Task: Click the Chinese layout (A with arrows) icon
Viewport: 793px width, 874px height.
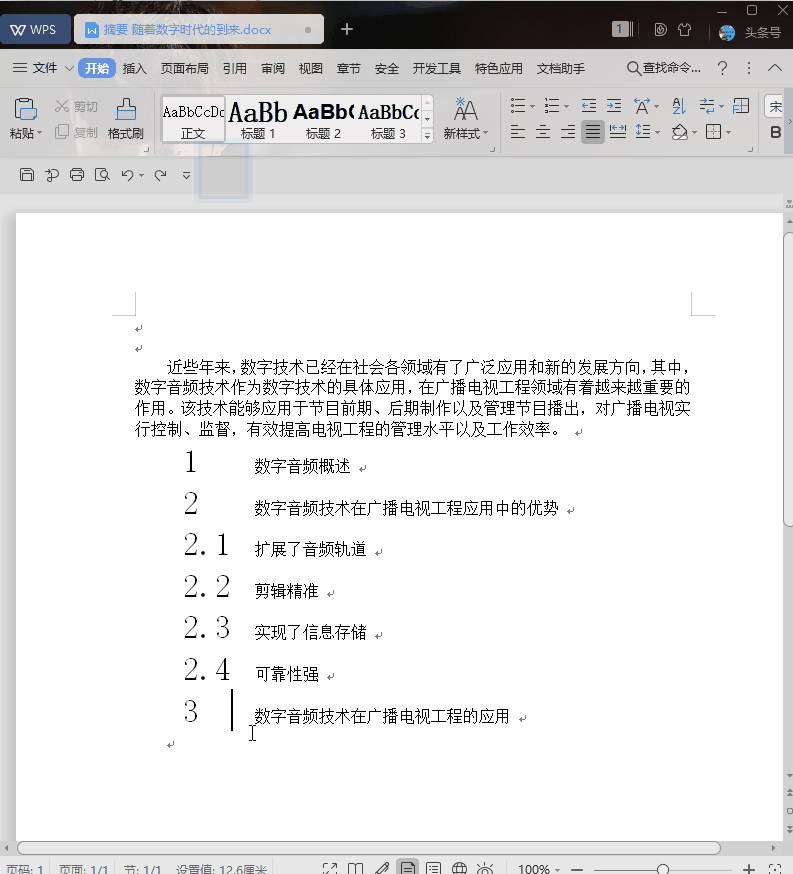Action: click(x=642, y=105)
